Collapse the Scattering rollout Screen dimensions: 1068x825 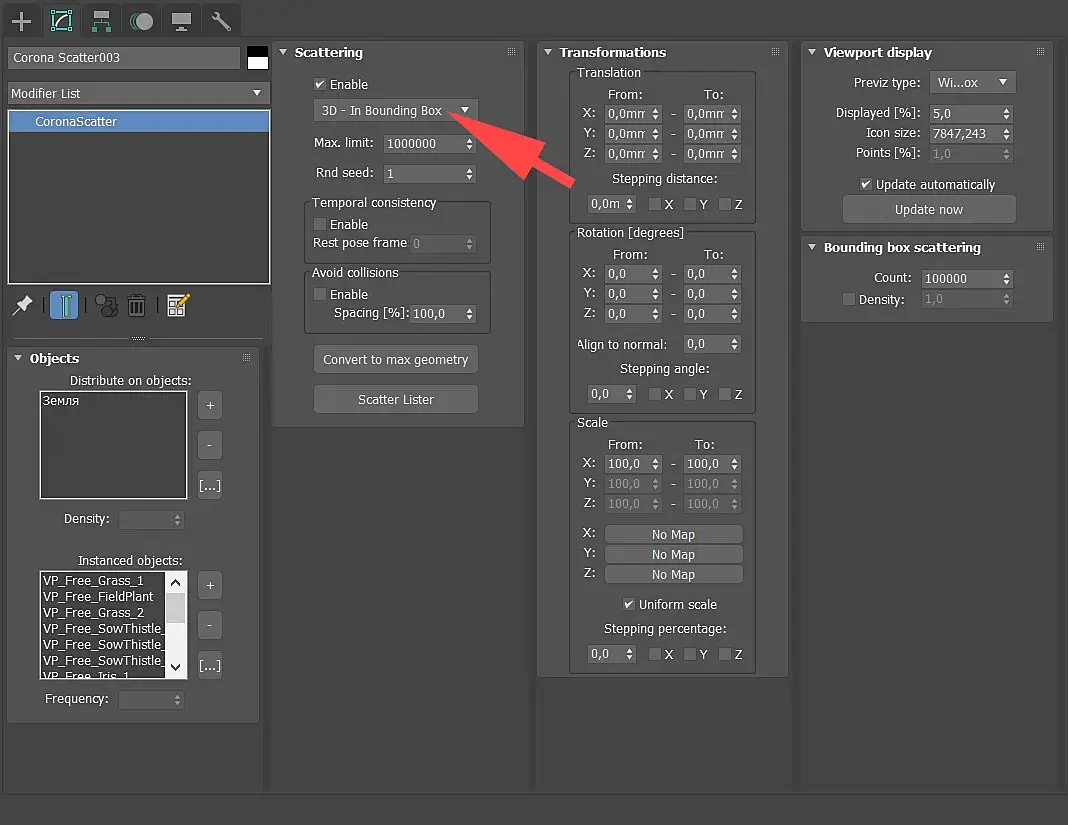(283, 52)
